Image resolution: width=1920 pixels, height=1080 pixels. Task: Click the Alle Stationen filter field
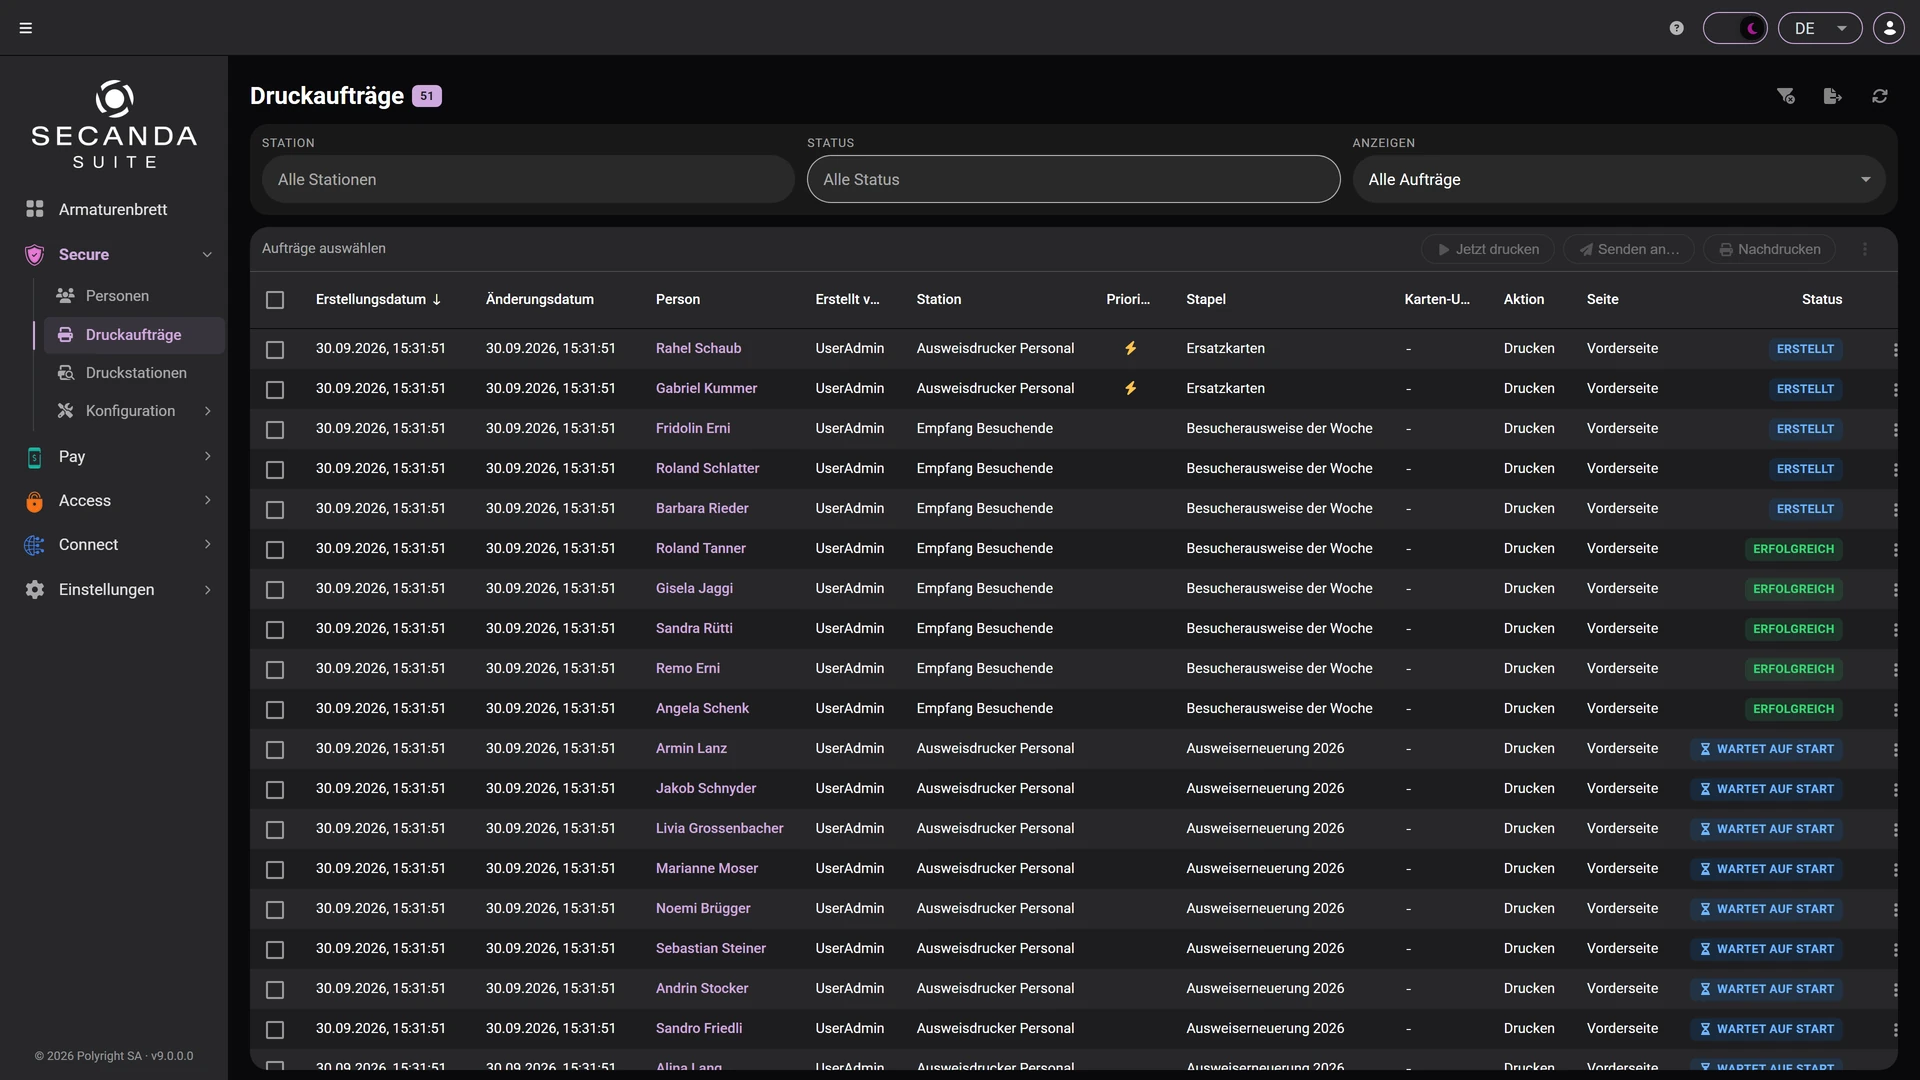pyautogui.click(x=528, y=179)
